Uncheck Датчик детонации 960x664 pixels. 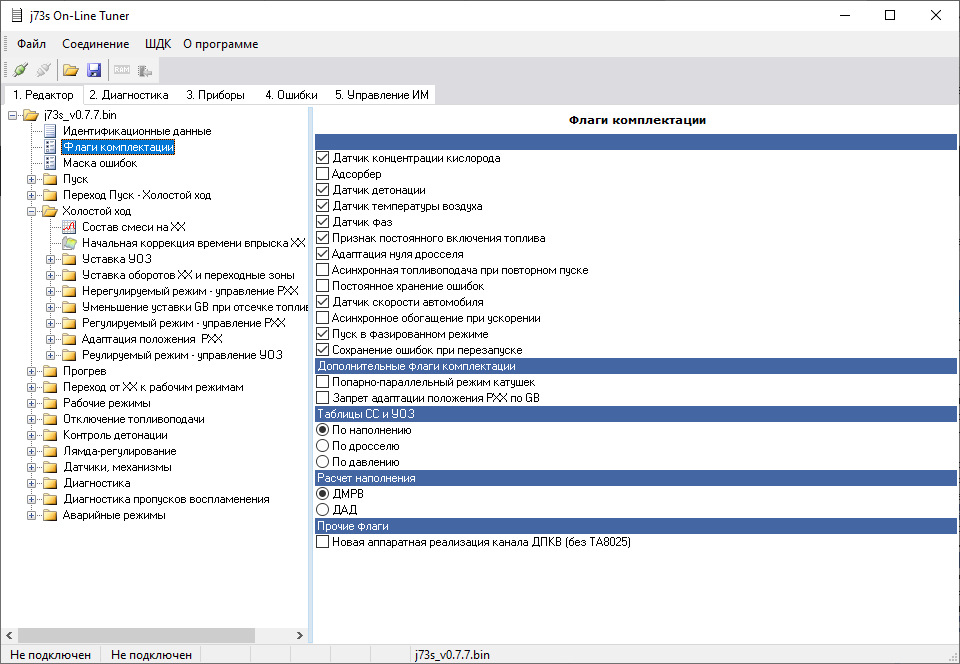point(322,190)
